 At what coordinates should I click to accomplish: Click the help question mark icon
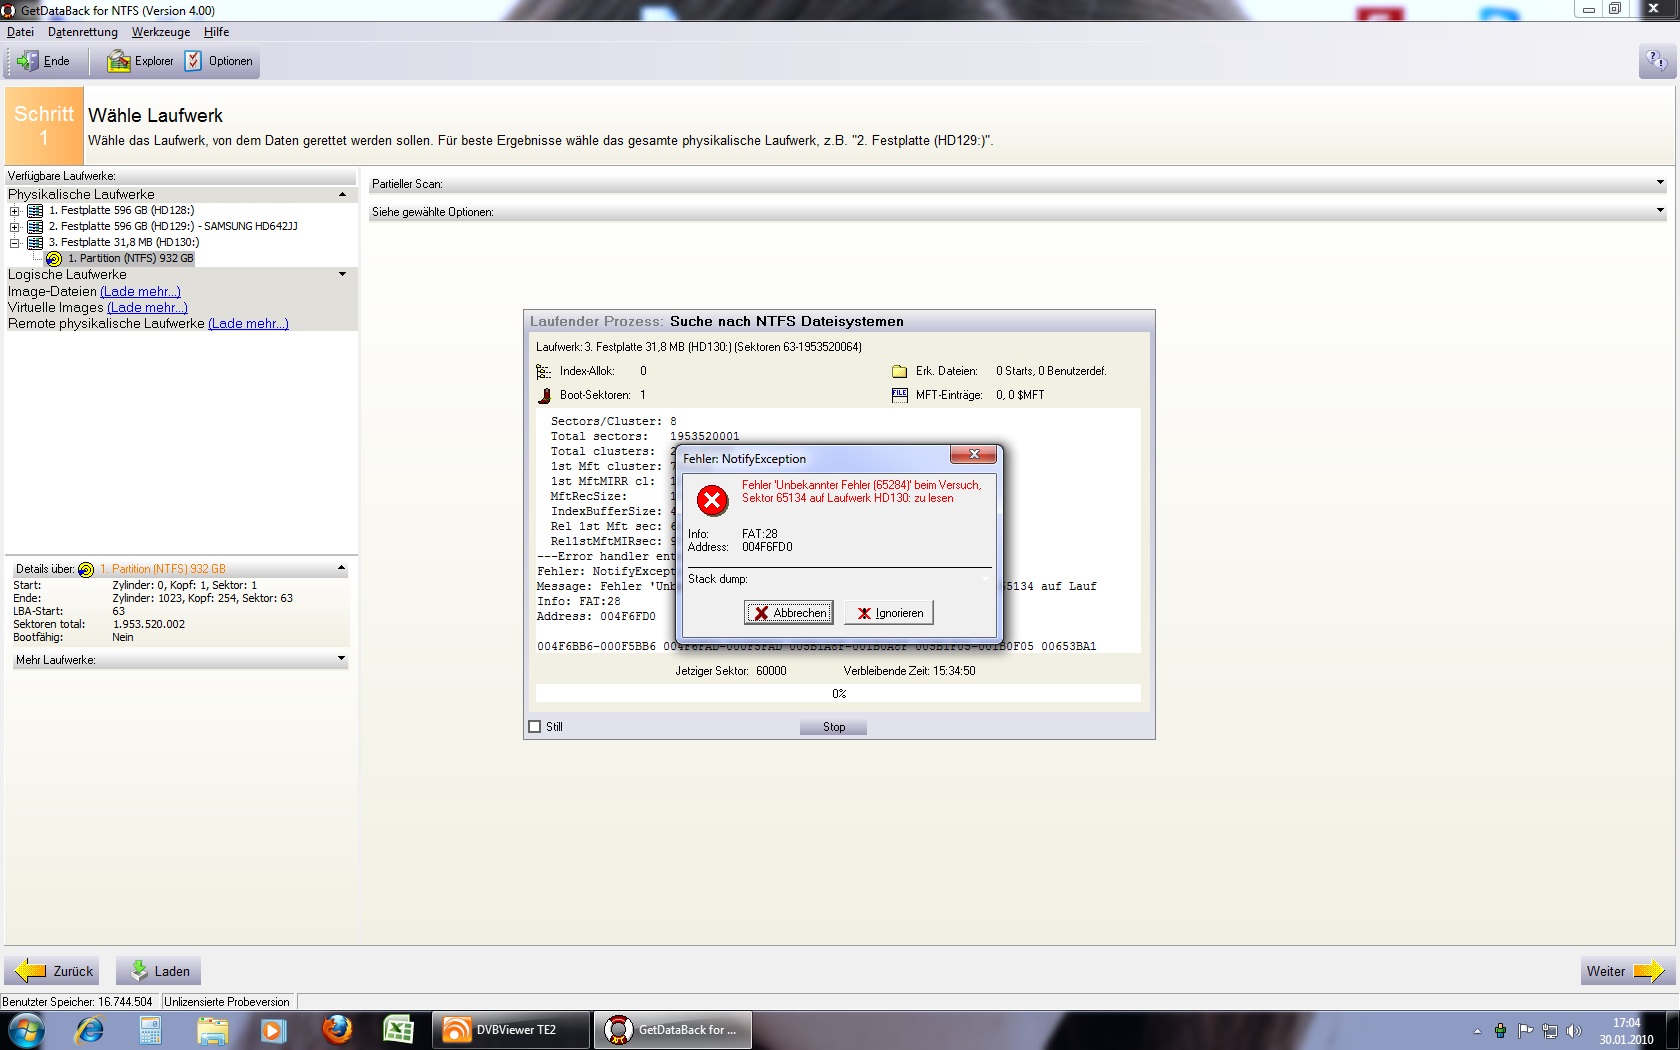(x=1655, y=61)
